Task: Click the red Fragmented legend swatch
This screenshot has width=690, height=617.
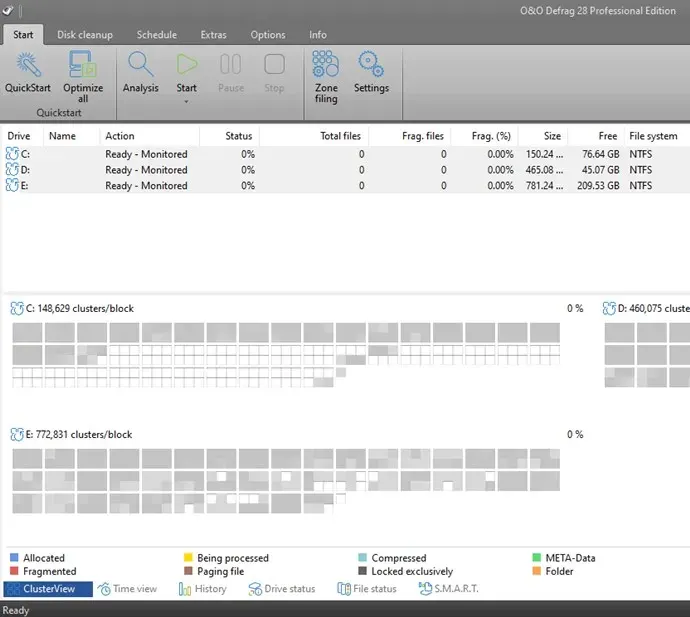Action: point(14,571)
